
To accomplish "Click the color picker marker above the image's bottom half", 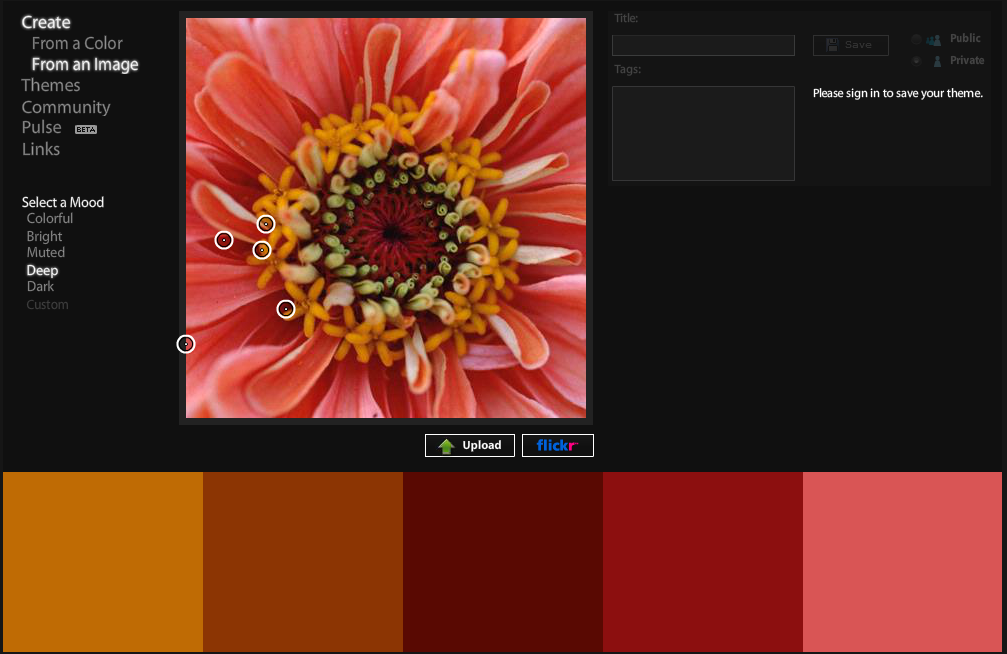I will point(286,309).
